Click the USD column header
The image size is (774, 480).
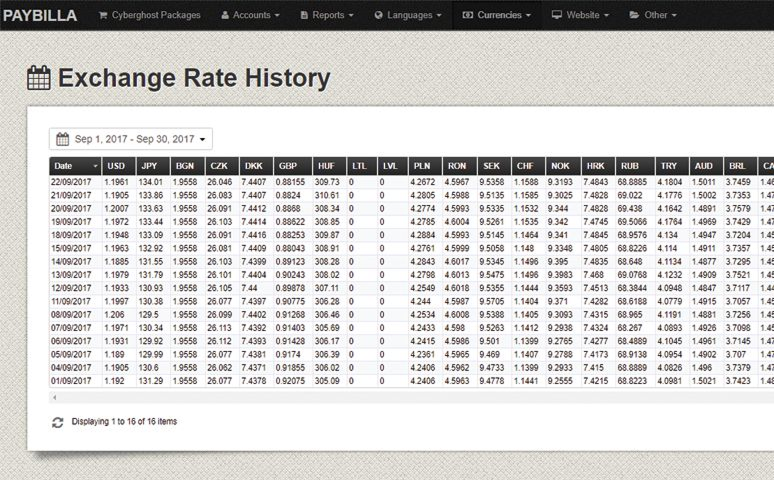117,166
